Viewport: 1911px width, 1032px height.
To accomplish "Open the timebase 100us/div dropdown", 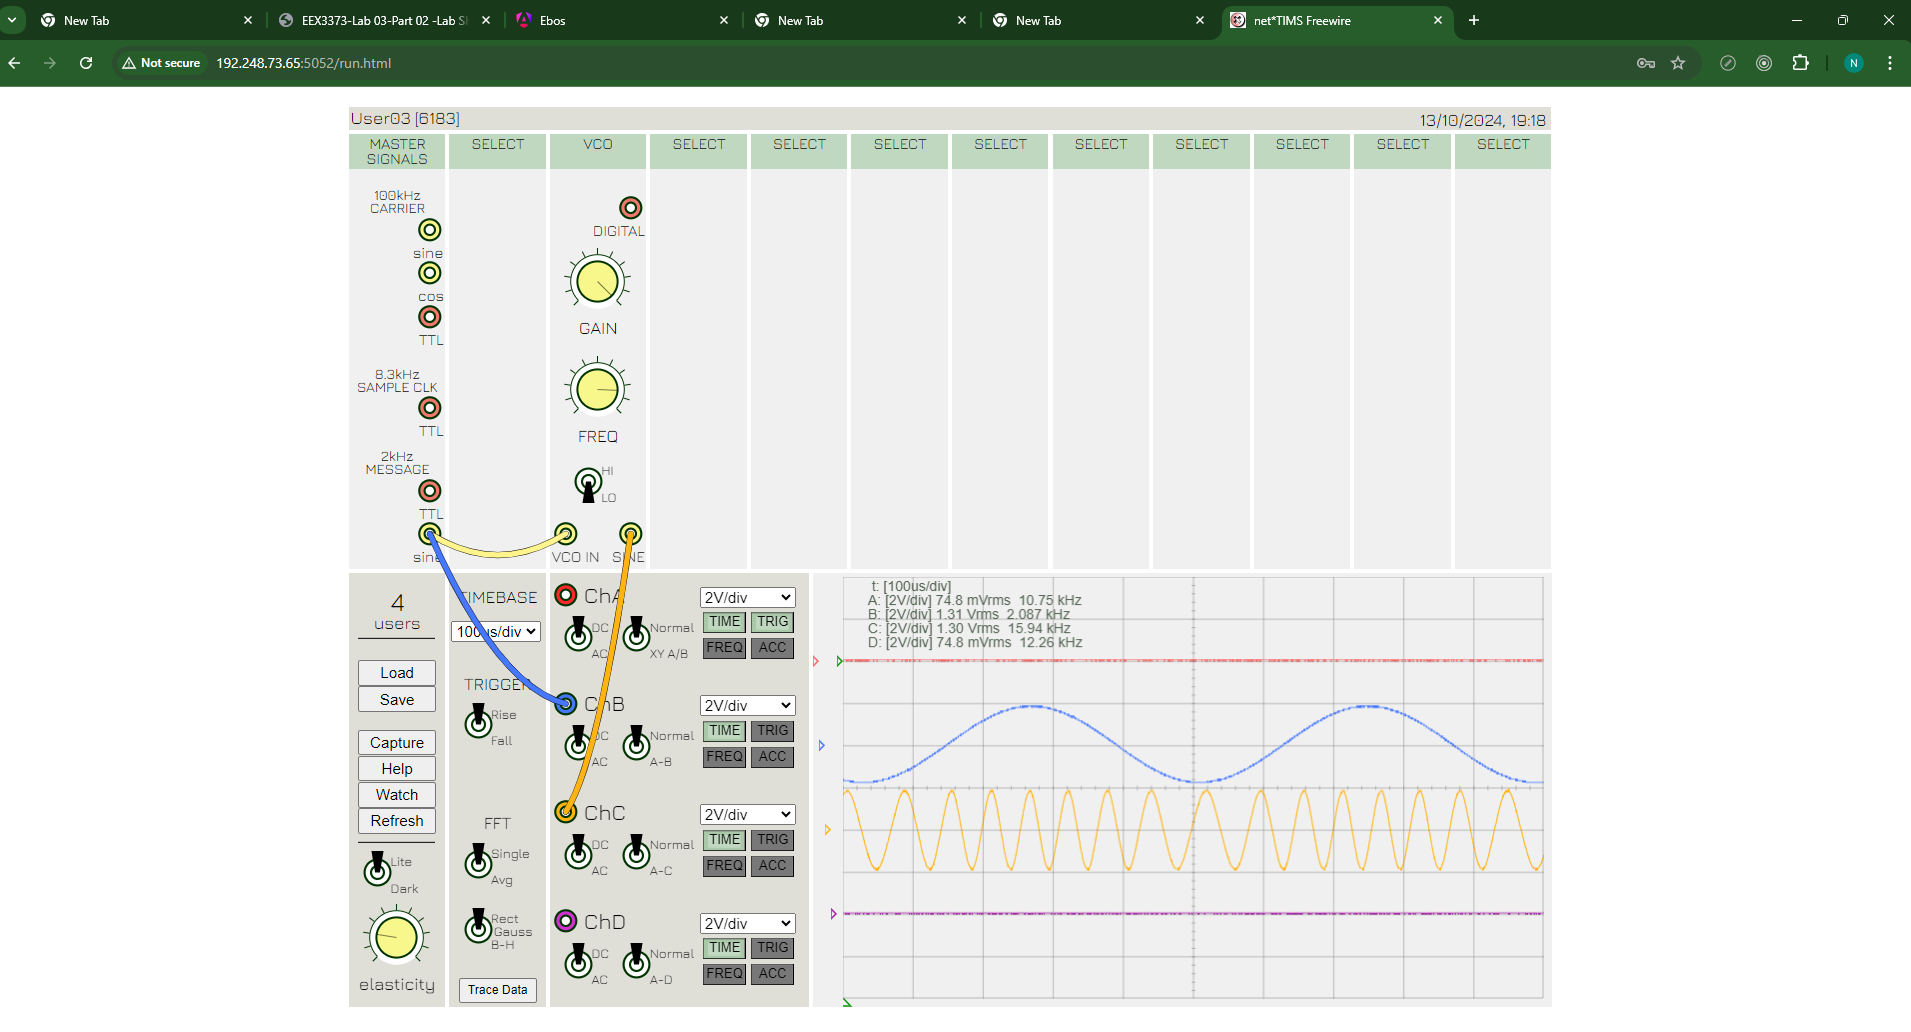I will 496,632.
